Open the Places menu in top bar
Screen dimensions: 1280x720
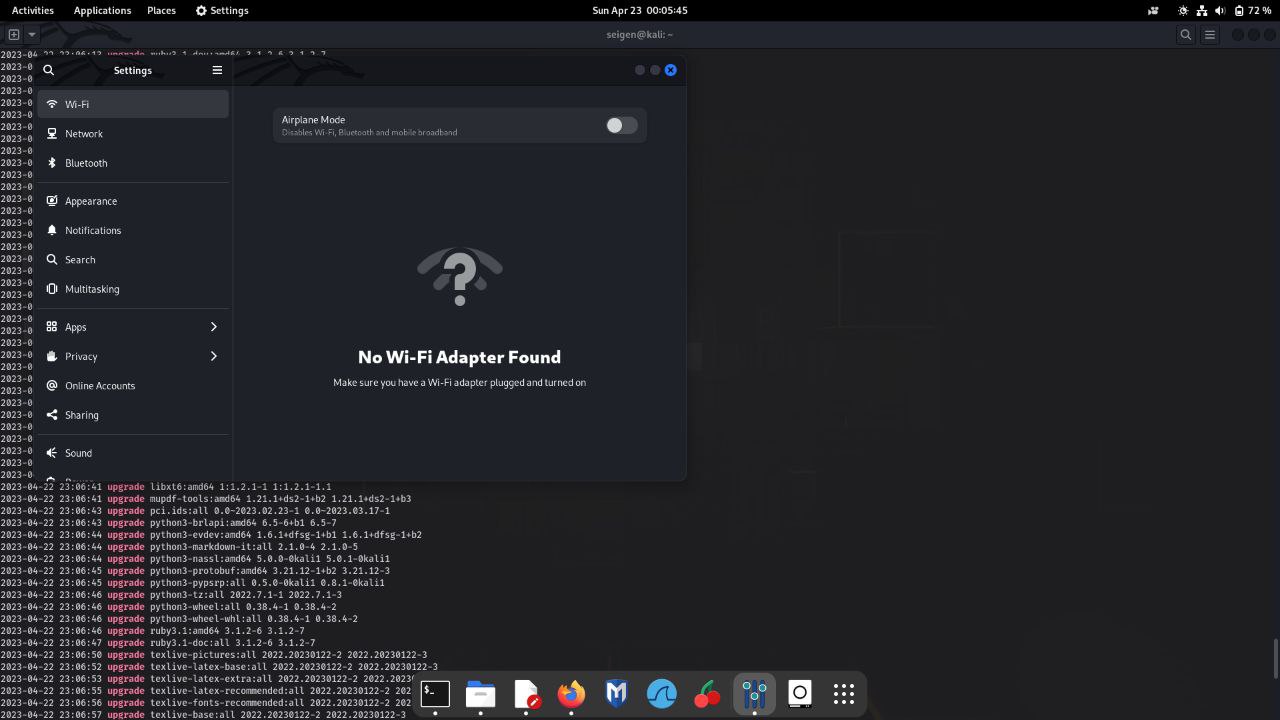tap(161, 10)
